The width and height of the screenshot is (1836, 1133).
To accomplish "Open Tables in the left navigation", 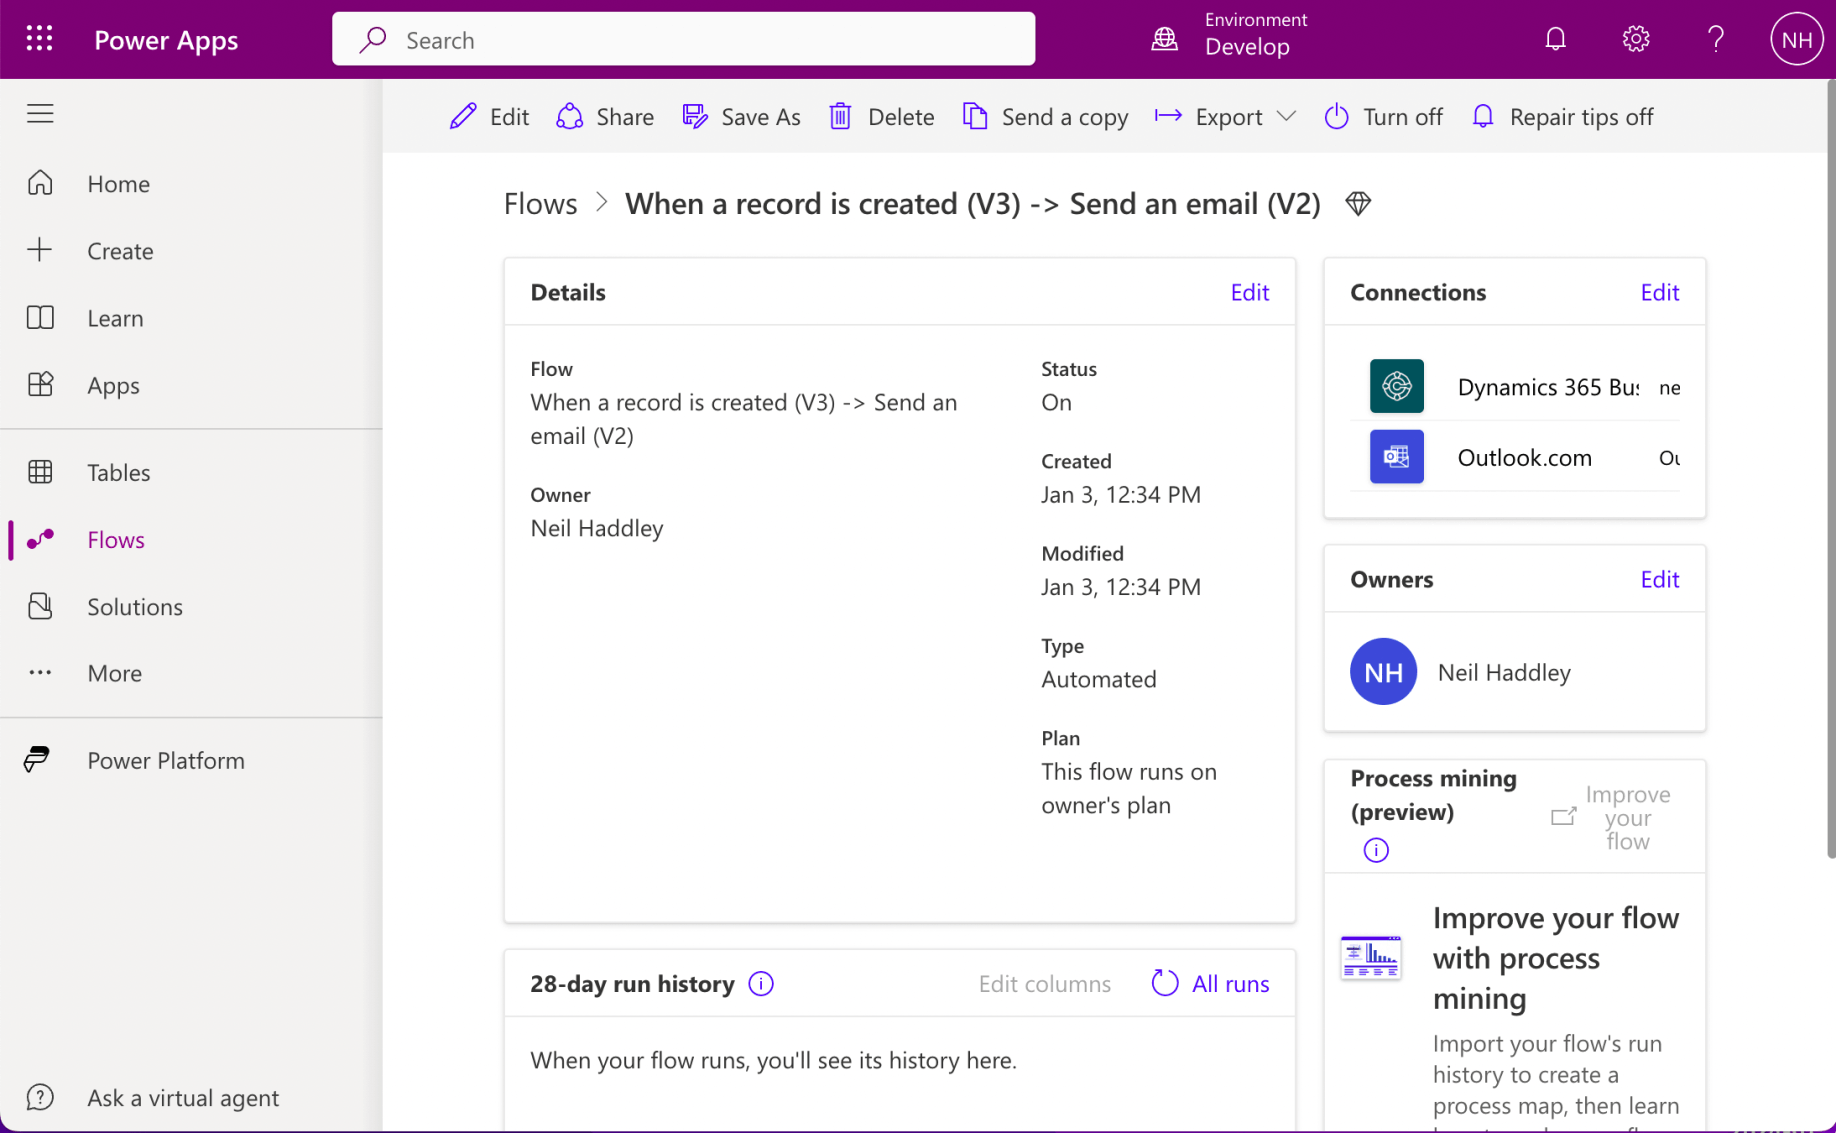I will [118, 472].
